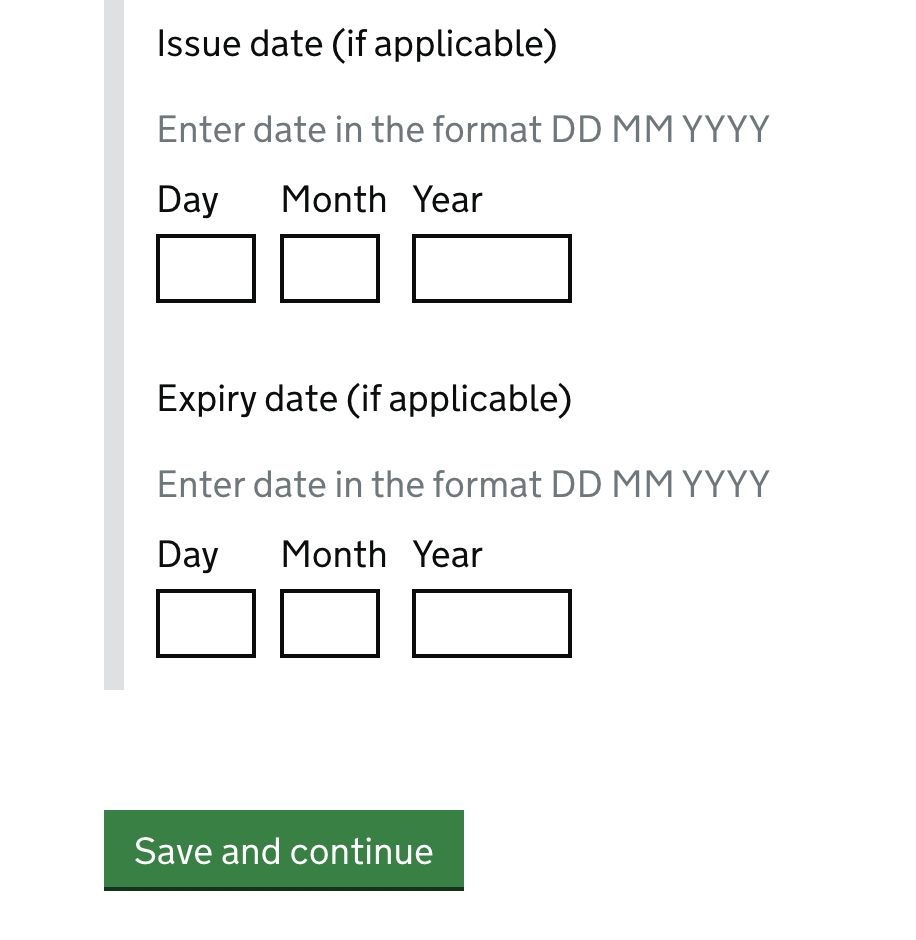Select the Issue date Year input box

(492, 269)
